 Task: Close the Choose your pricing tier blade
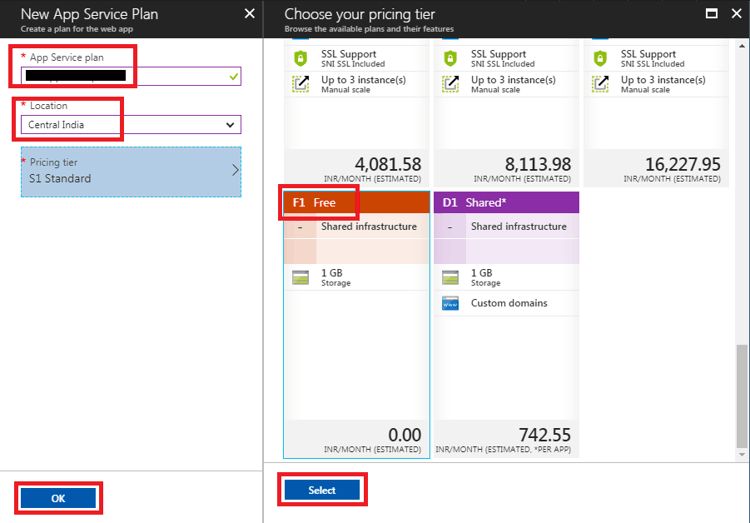click(737, 13)
